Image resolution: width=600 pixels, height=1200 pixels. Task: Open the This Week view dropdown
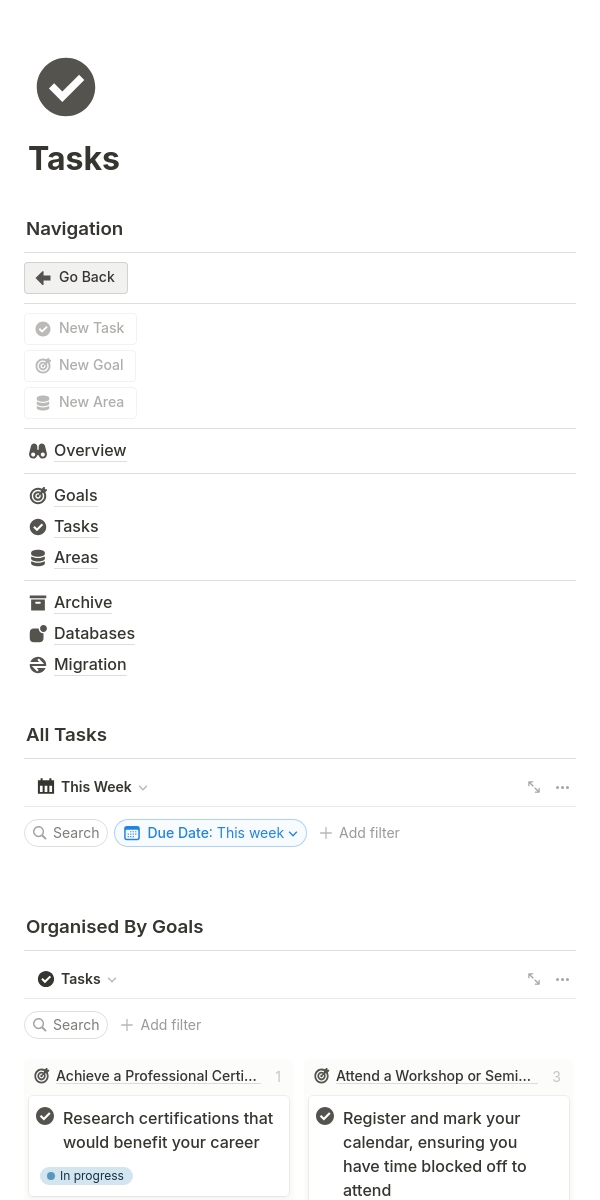tap(92, 787)
